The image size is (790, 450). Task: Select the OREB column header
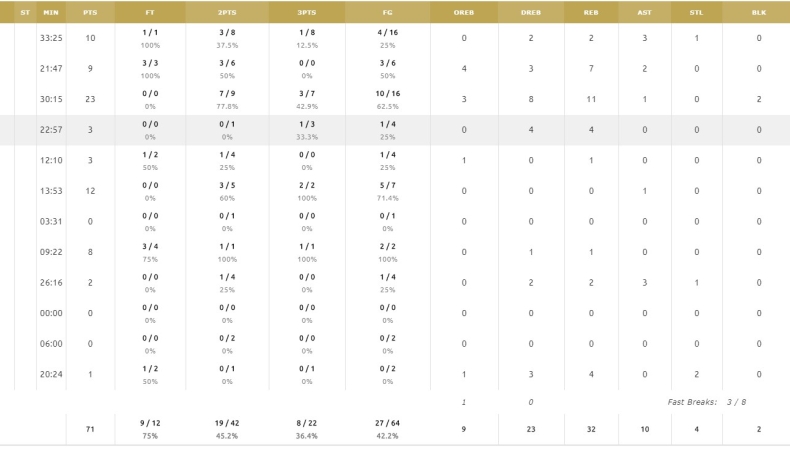464,12
